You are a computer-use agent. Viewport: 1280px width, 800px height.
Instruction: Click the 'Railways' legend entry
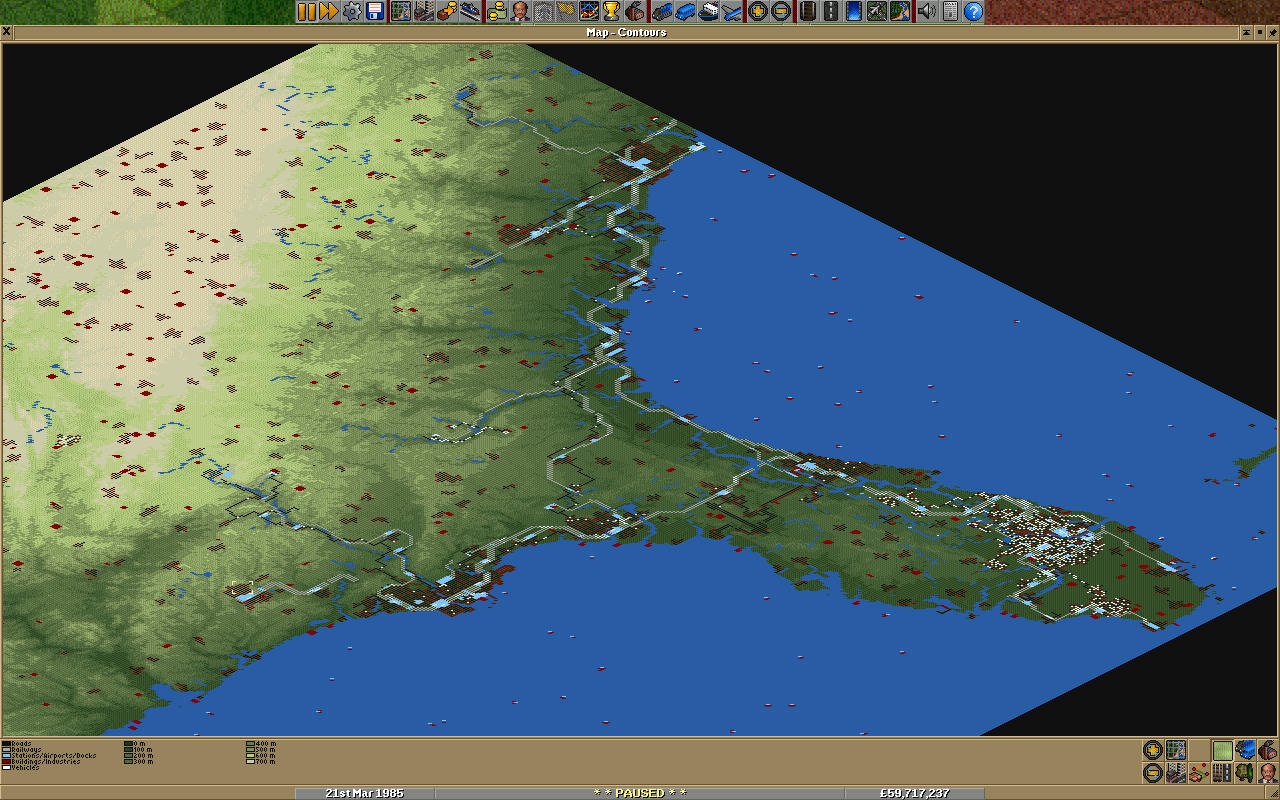coord(21,750)
